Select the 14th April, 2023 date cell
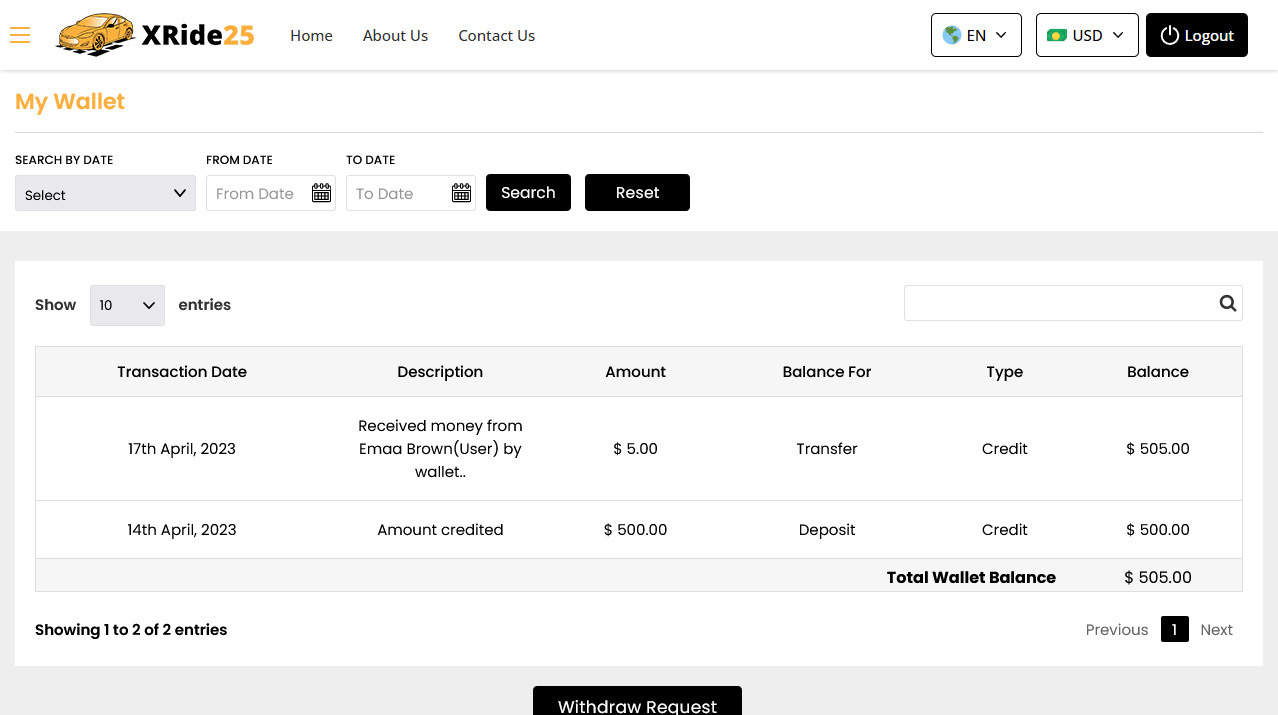Image resolution: width=1278 pixels, height=715 pixels. coord(182,529)
